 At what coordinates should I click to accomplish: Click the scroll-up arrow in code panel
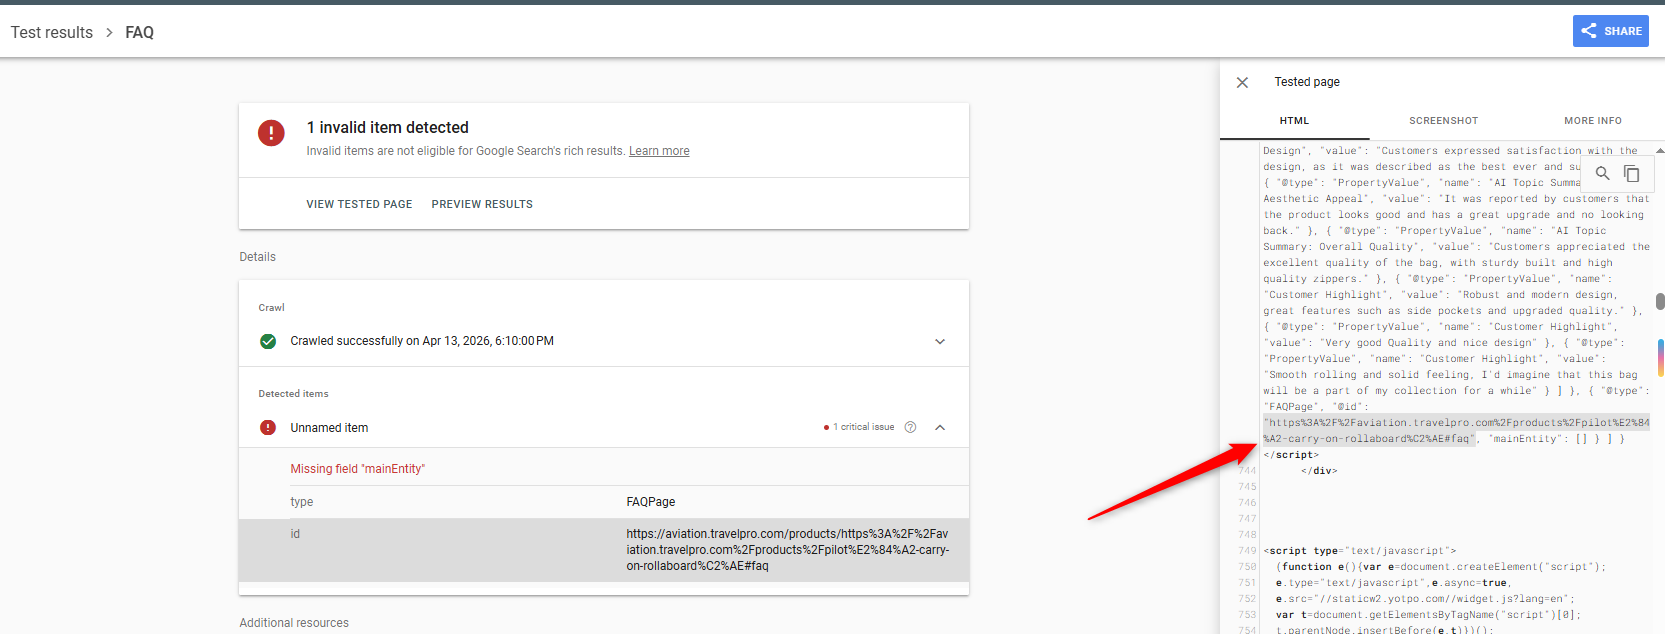coord(1660,150)
